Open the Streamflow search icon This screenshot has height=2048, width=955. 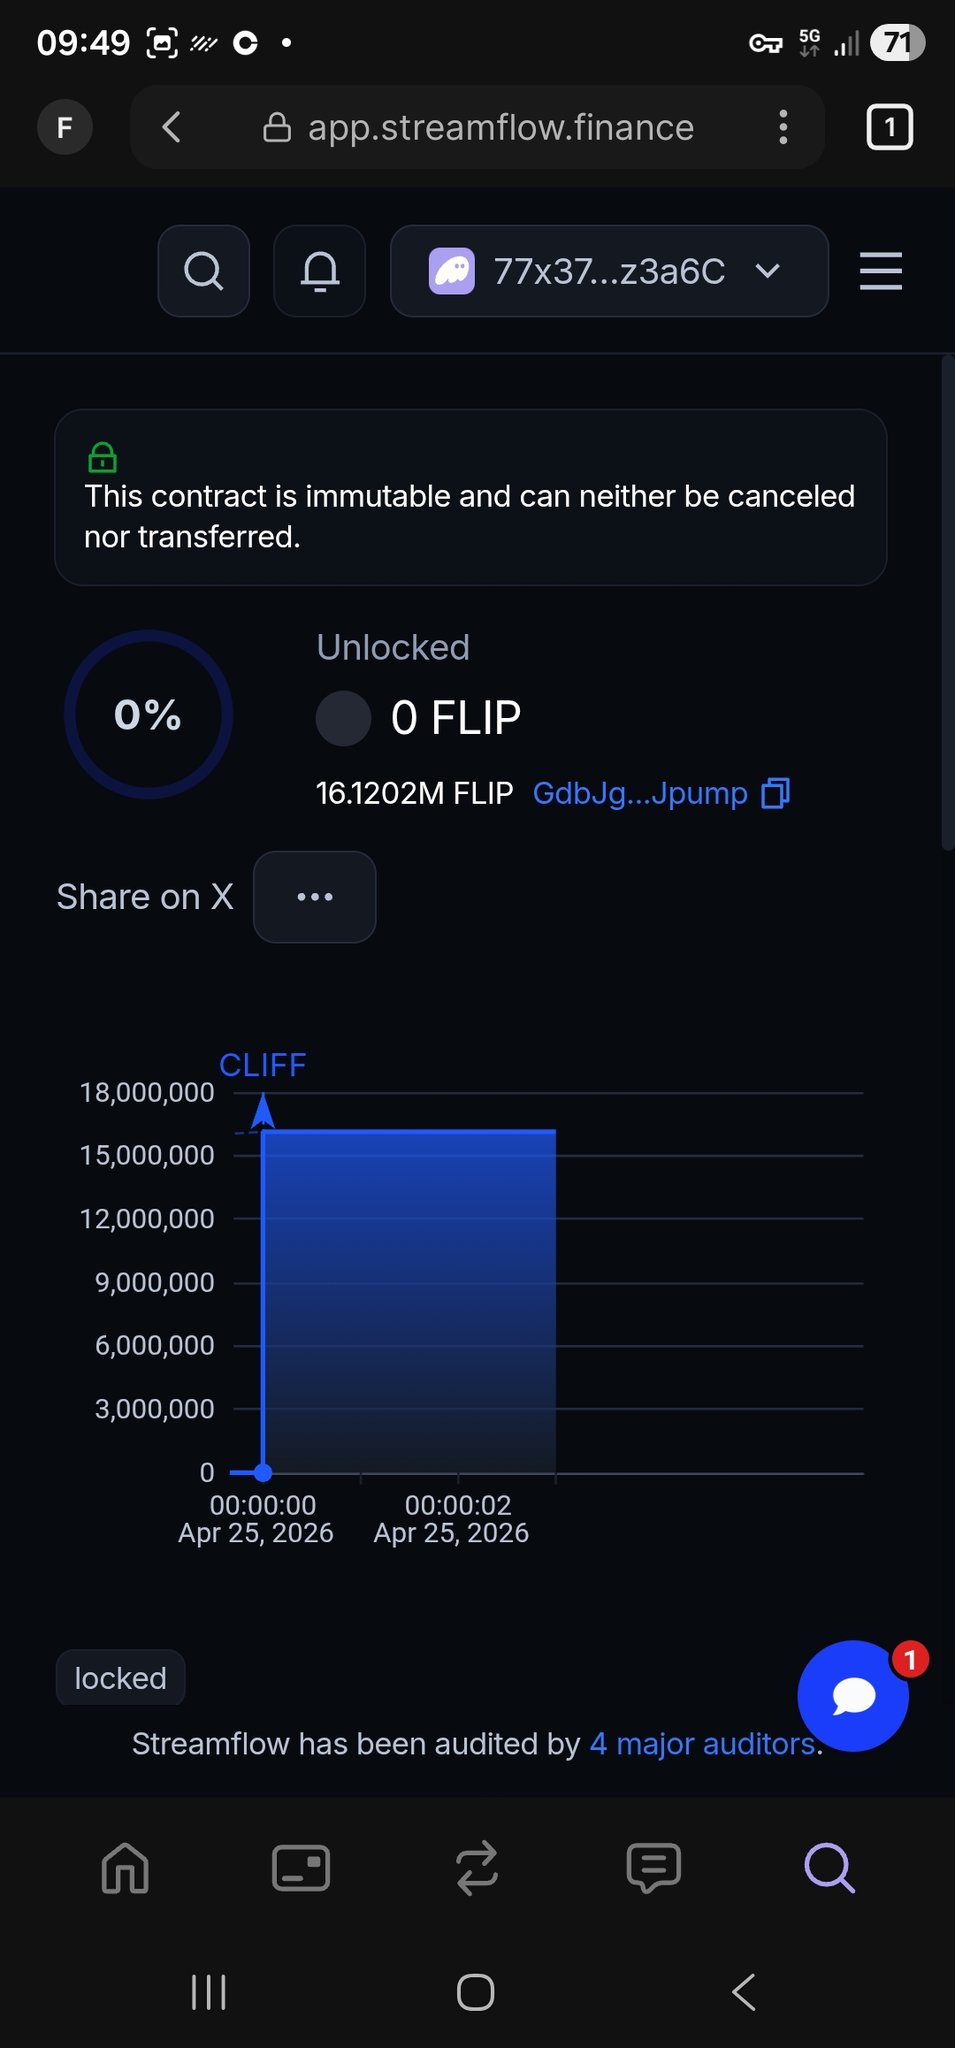(204, 271)
